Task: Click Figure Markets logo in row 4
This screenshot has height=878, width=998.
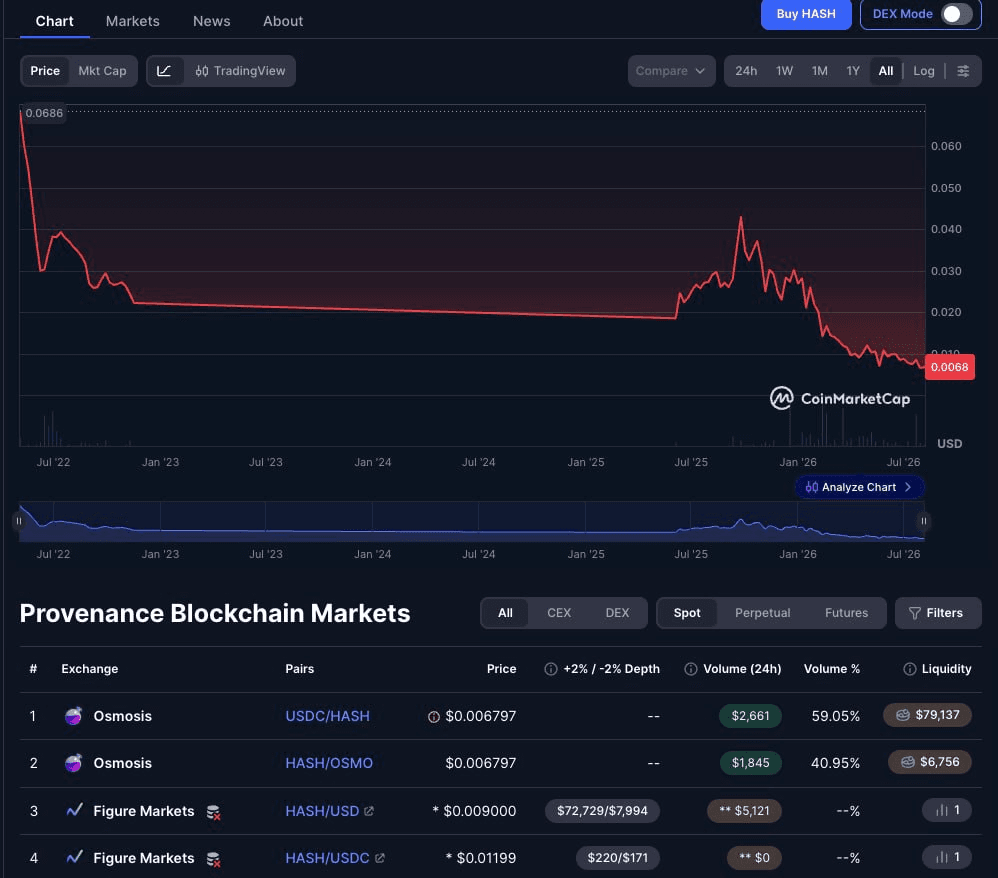Action: (x=74, y=857)
